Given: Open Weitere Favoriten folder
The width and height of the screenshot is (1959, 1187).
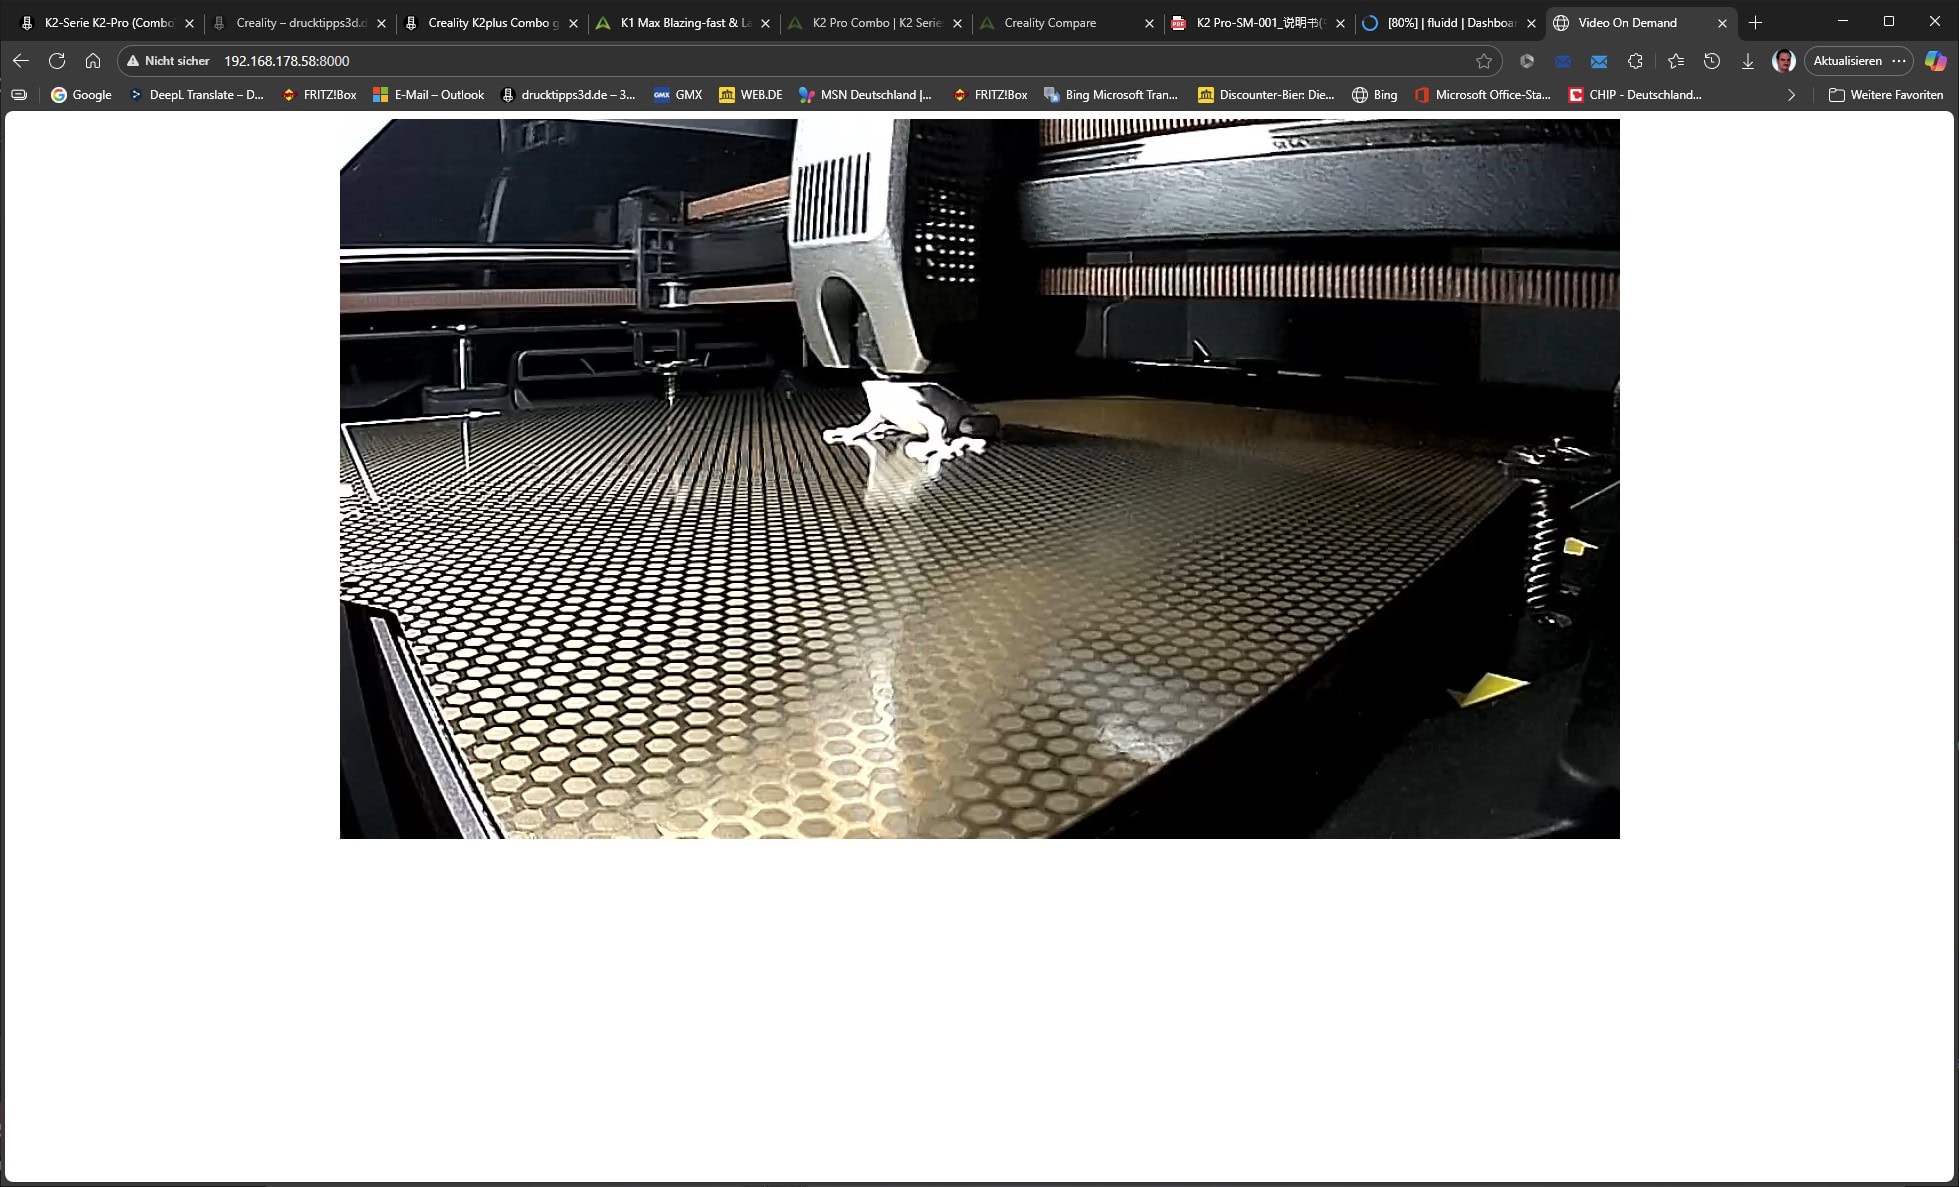Looking at the screenshot, I should (1885, 95).
